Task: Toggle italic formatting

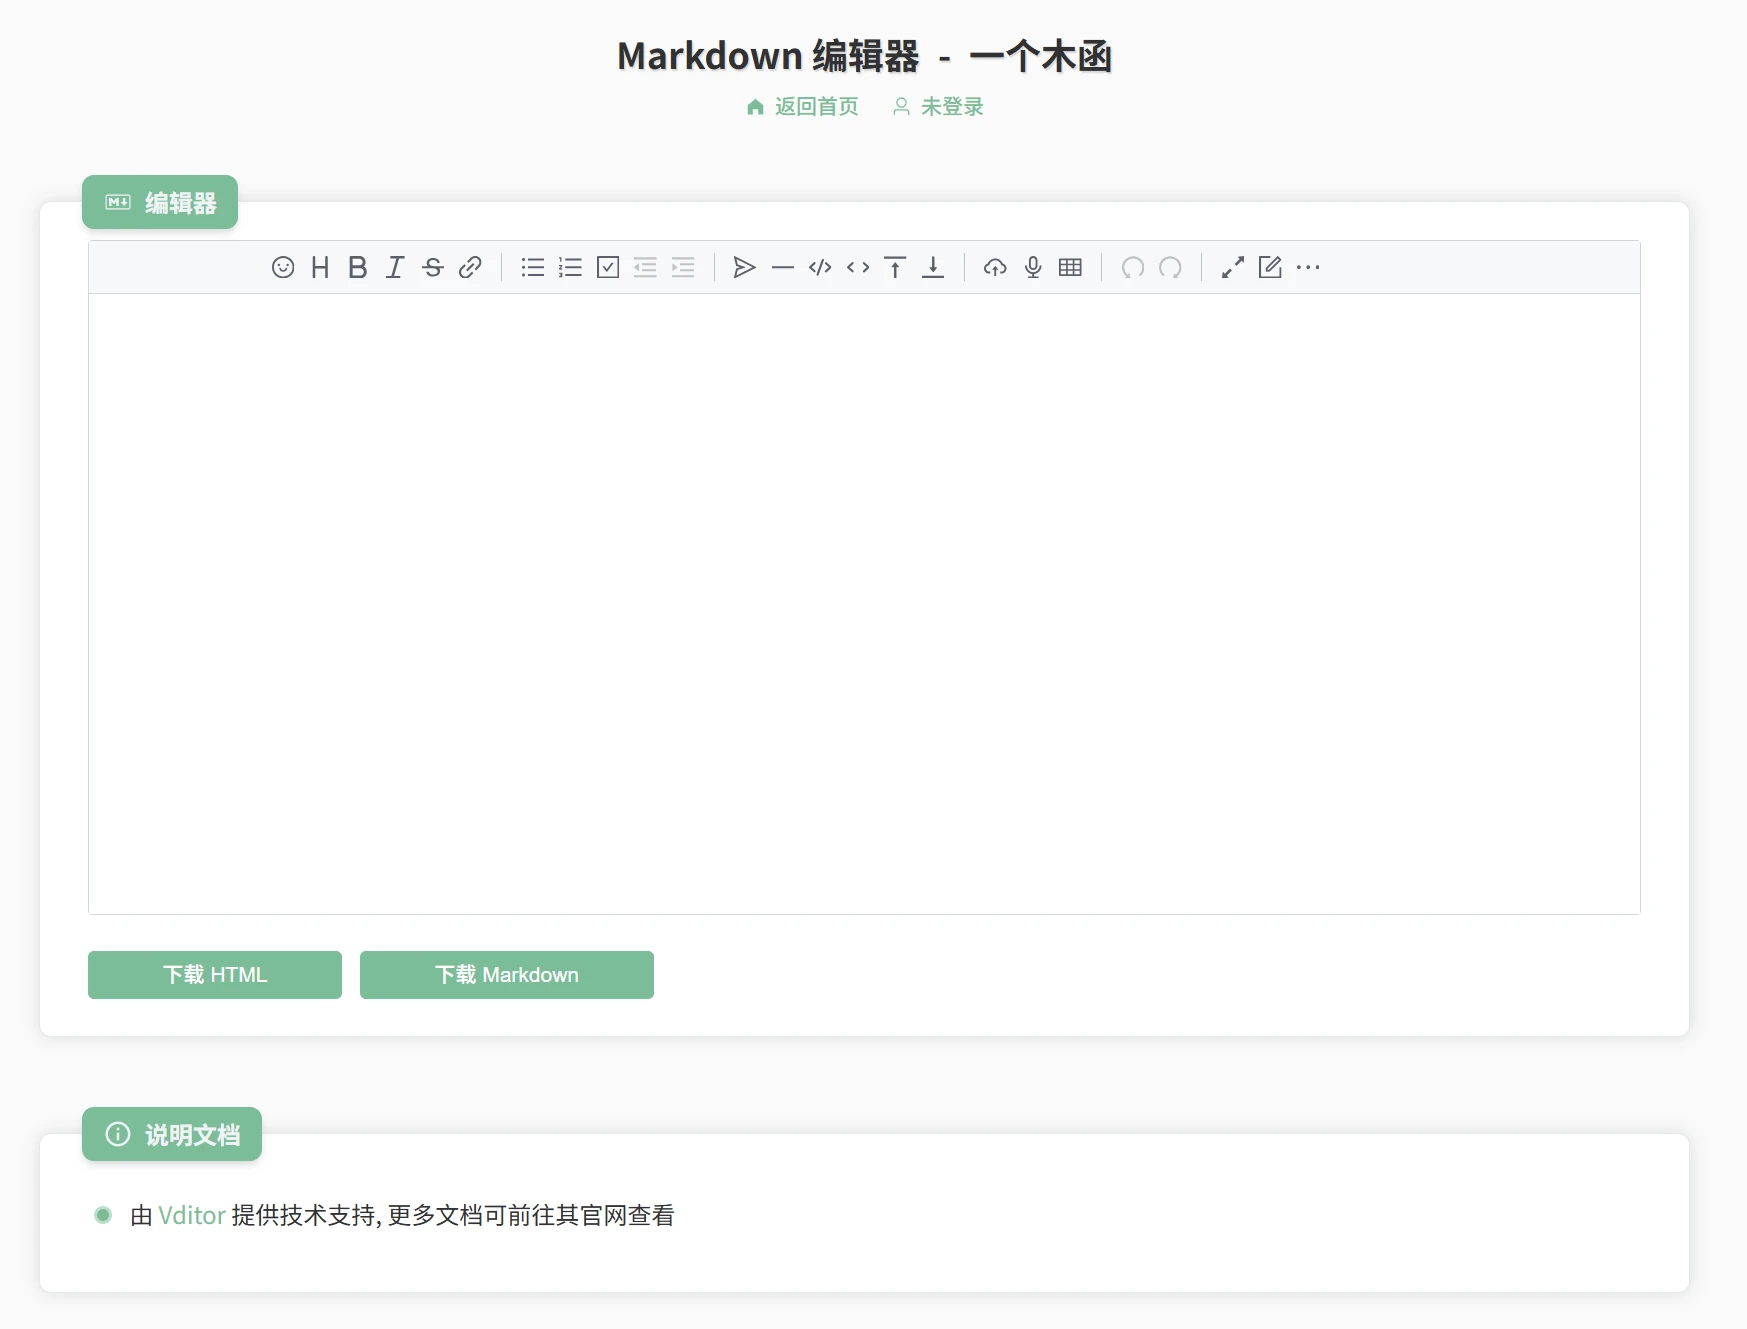Action: click(x=395, y=267)
